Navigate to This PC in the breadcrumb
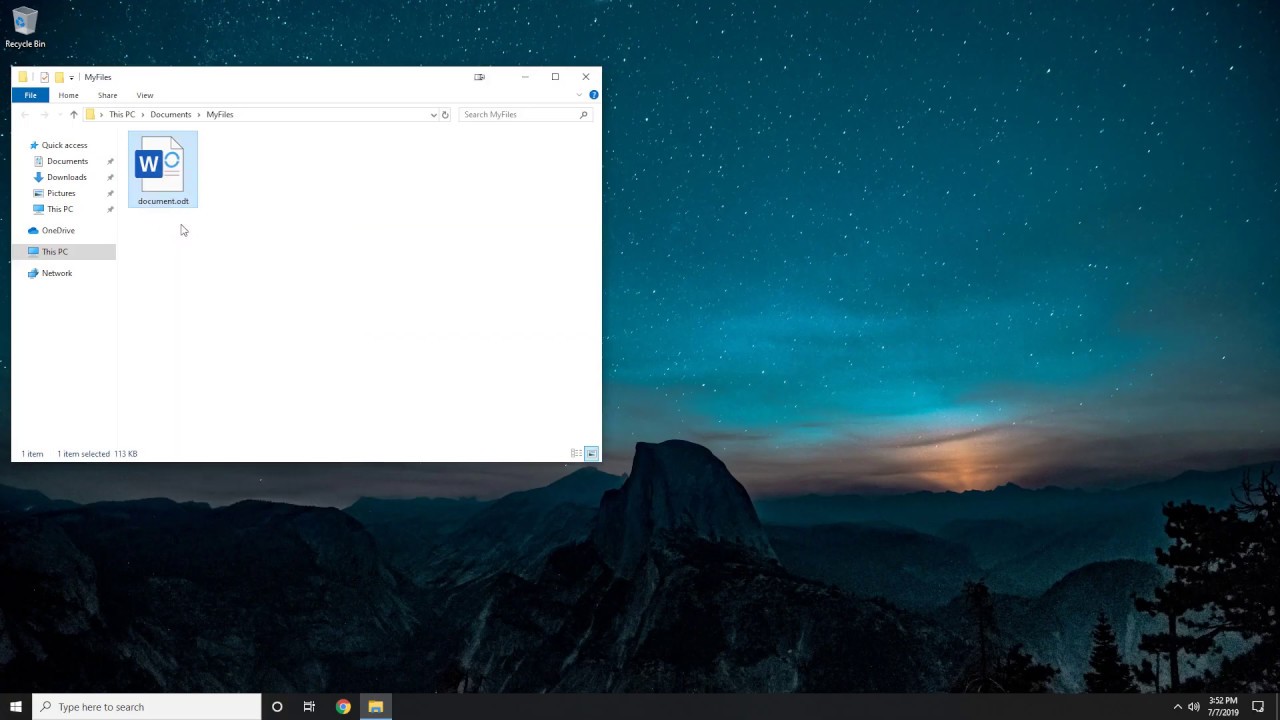The height and width of the screenshot is (720, 1280). tap(122, 115)
